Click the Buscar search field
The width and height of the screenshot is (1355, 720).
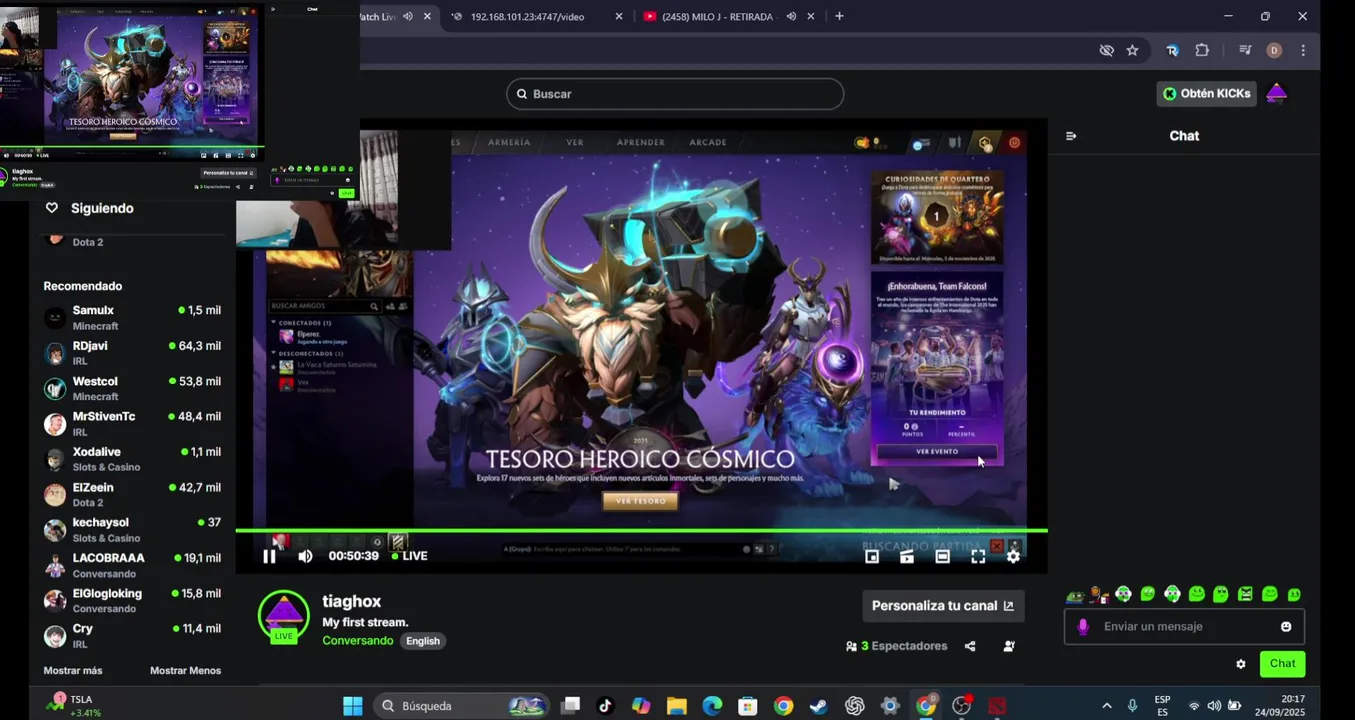coord(675,94)
